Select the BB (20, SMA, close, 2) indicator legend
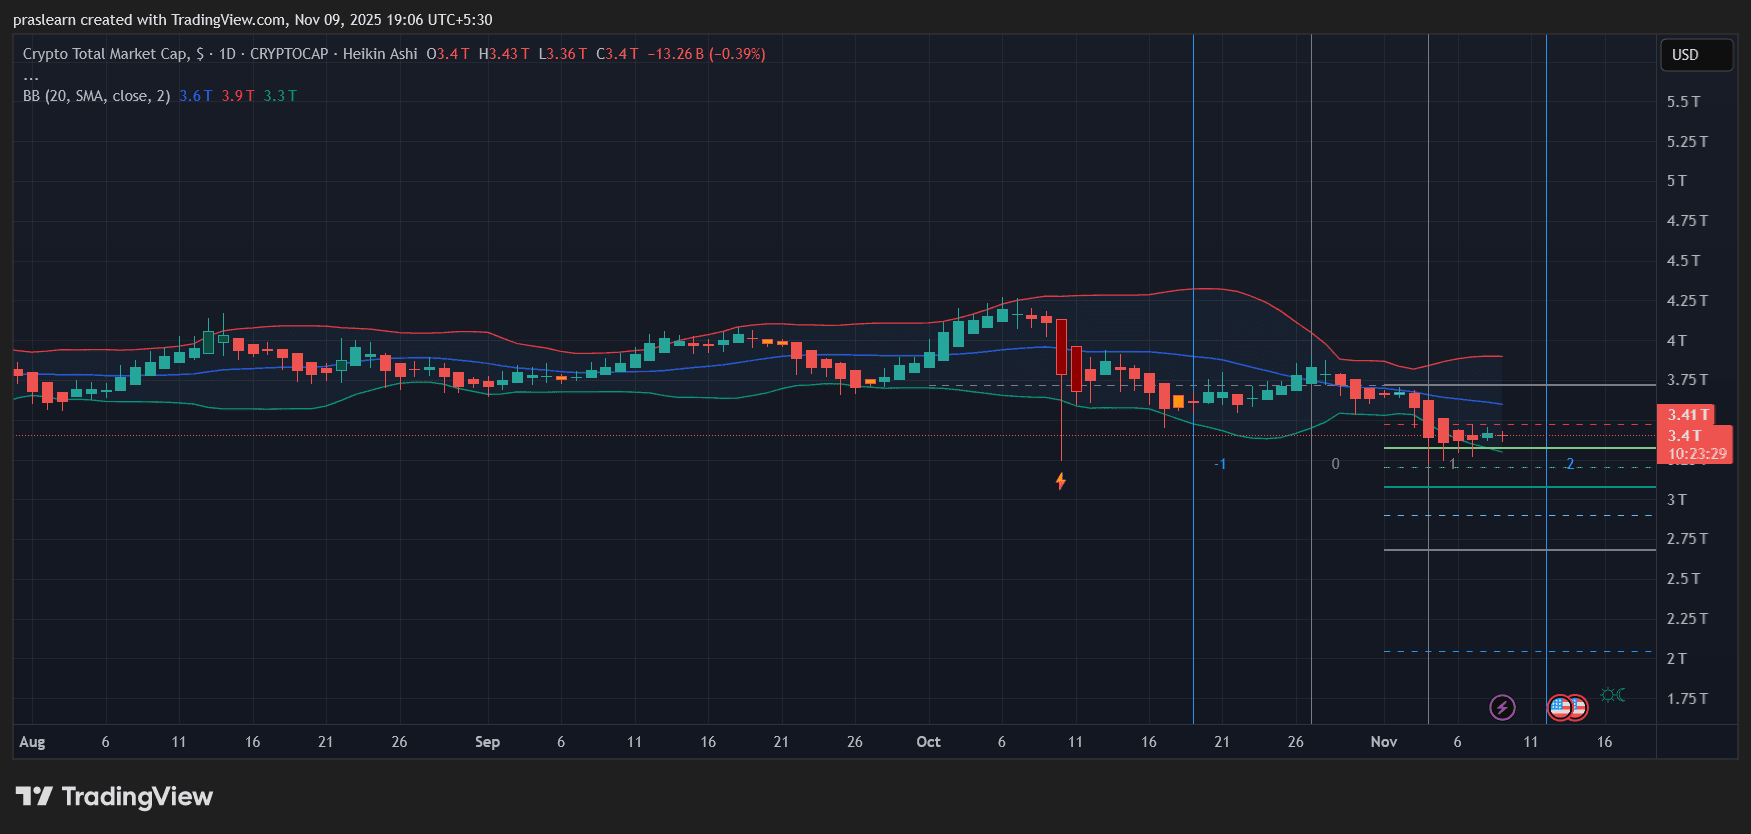The height and width of the screenshot is (834, 1751). (97, 96)
